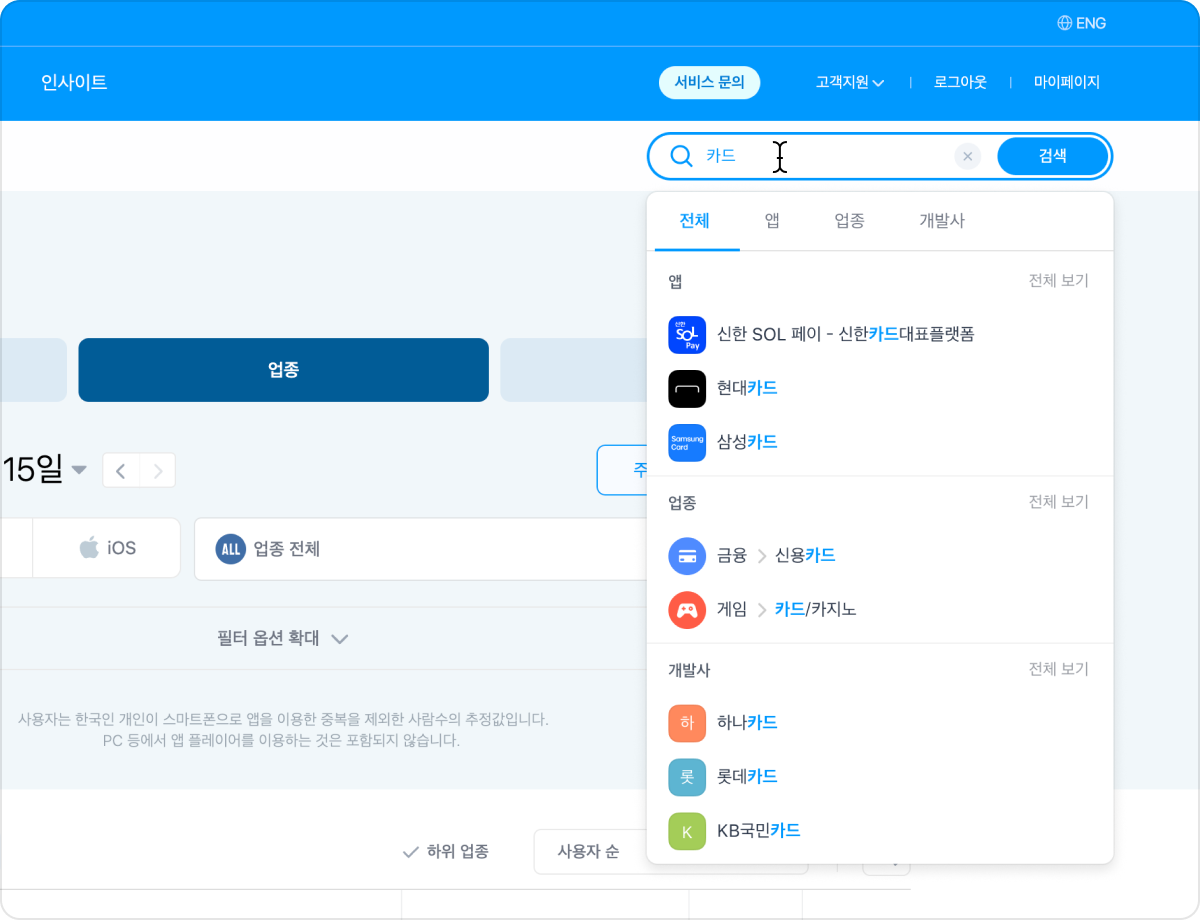The width and height of the screenshot is (1200, 920).
Task: Open the Samsung Card app icon
Action: [687, 442]
